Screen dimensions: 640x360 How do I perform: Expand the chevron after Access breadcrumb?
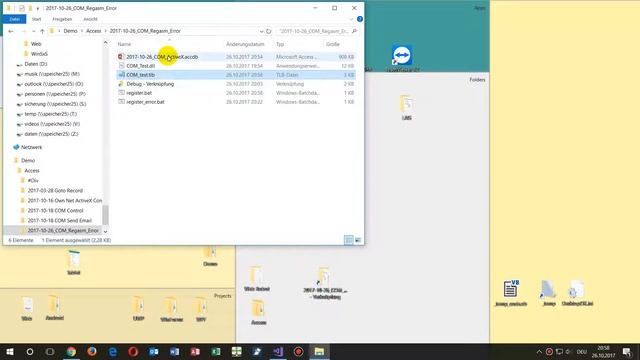(x=105, y=31)
